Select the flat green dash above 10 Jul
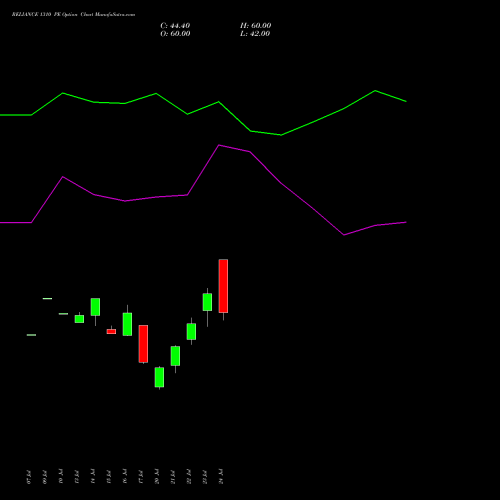Viewport: 500px width, 500px height. point(63,314)
